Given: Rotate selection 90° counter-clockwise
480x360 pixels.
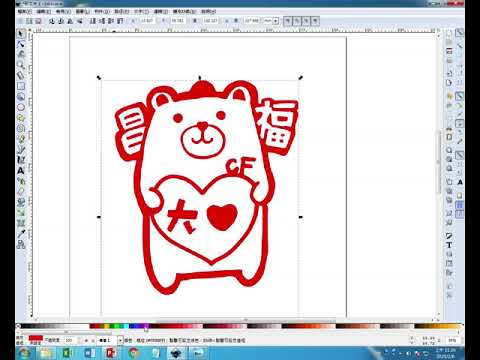Looking at the screenshot, I should [x=52, y=21].
